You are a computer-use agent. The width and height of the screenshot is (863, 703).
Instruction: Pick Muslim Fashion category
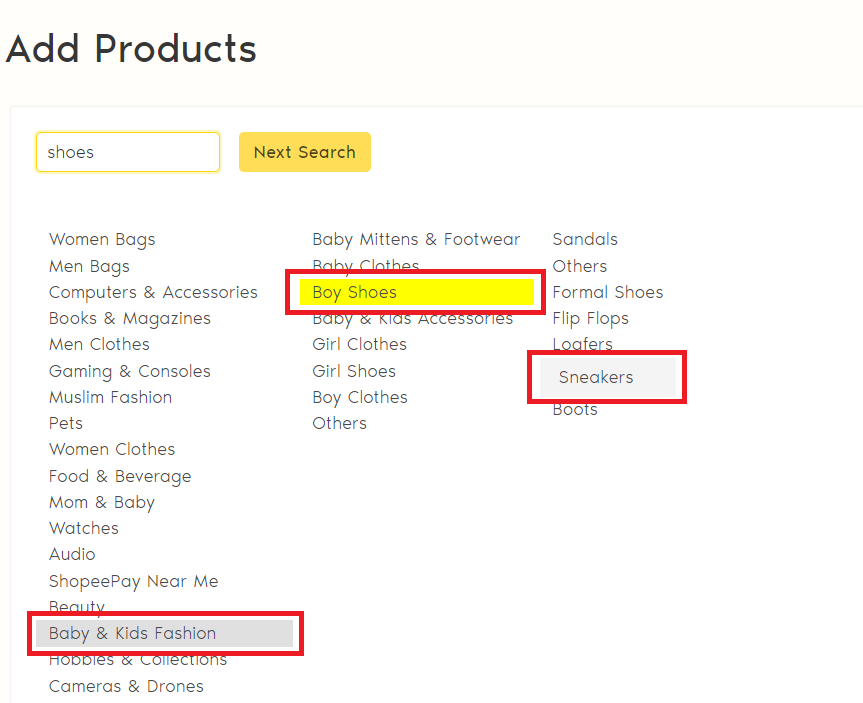pos(110,397)
